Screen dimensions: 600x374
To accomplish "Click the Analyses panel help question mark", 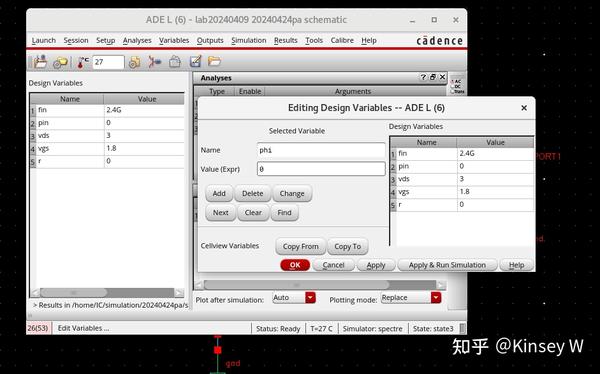I will click(423, 77).
